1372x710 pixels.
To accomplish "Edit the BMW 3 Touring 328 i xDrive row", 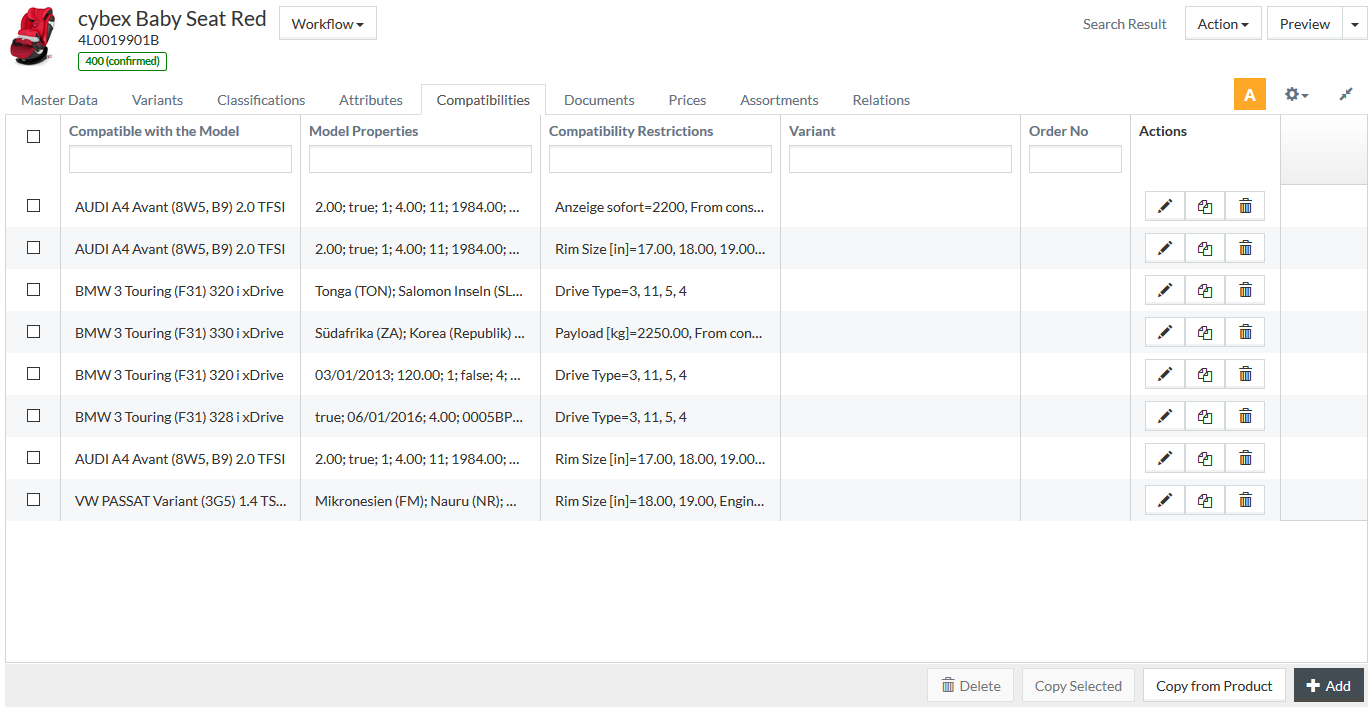I will pyautogui.click(x=1165, y=416).
